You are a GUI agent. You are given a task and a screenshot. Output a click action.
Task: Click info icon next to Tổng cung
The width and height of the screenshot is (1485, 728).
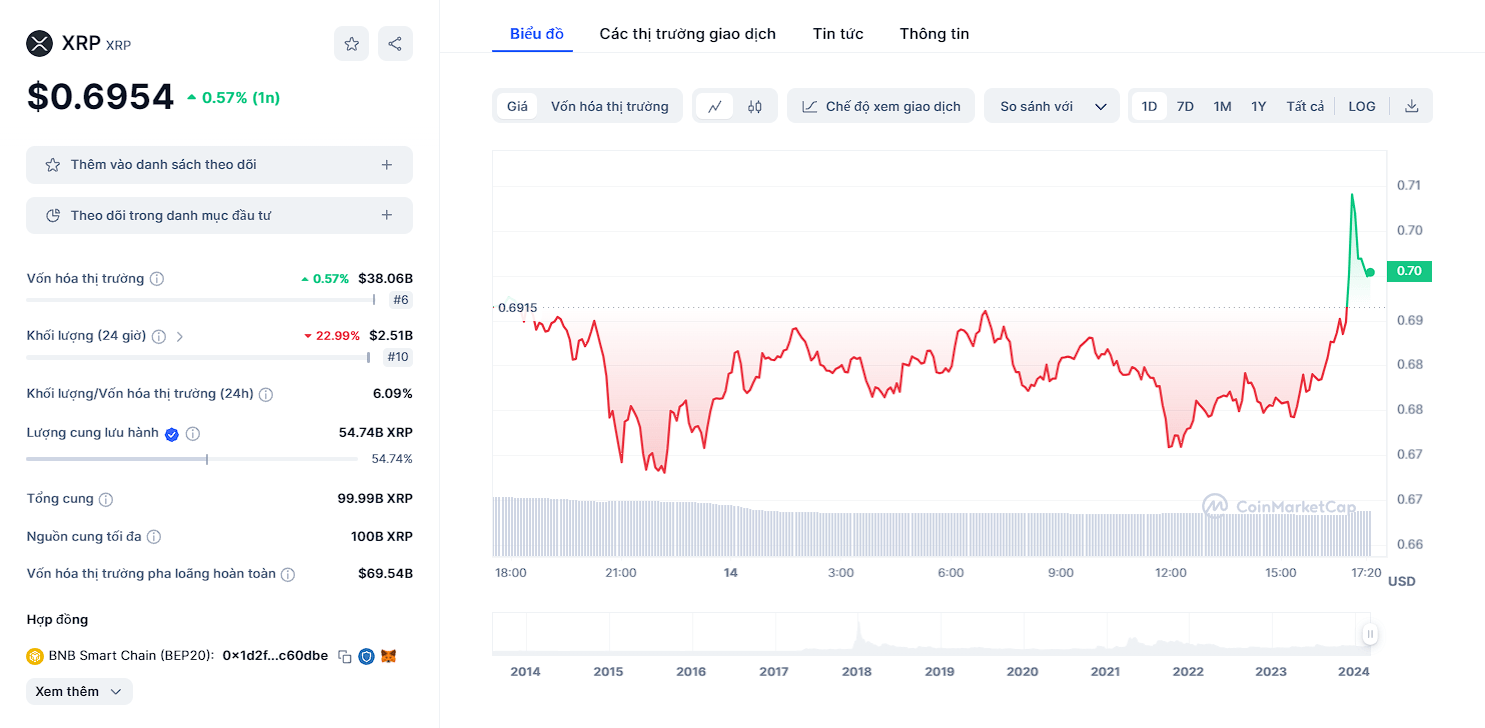pos(106,499)
